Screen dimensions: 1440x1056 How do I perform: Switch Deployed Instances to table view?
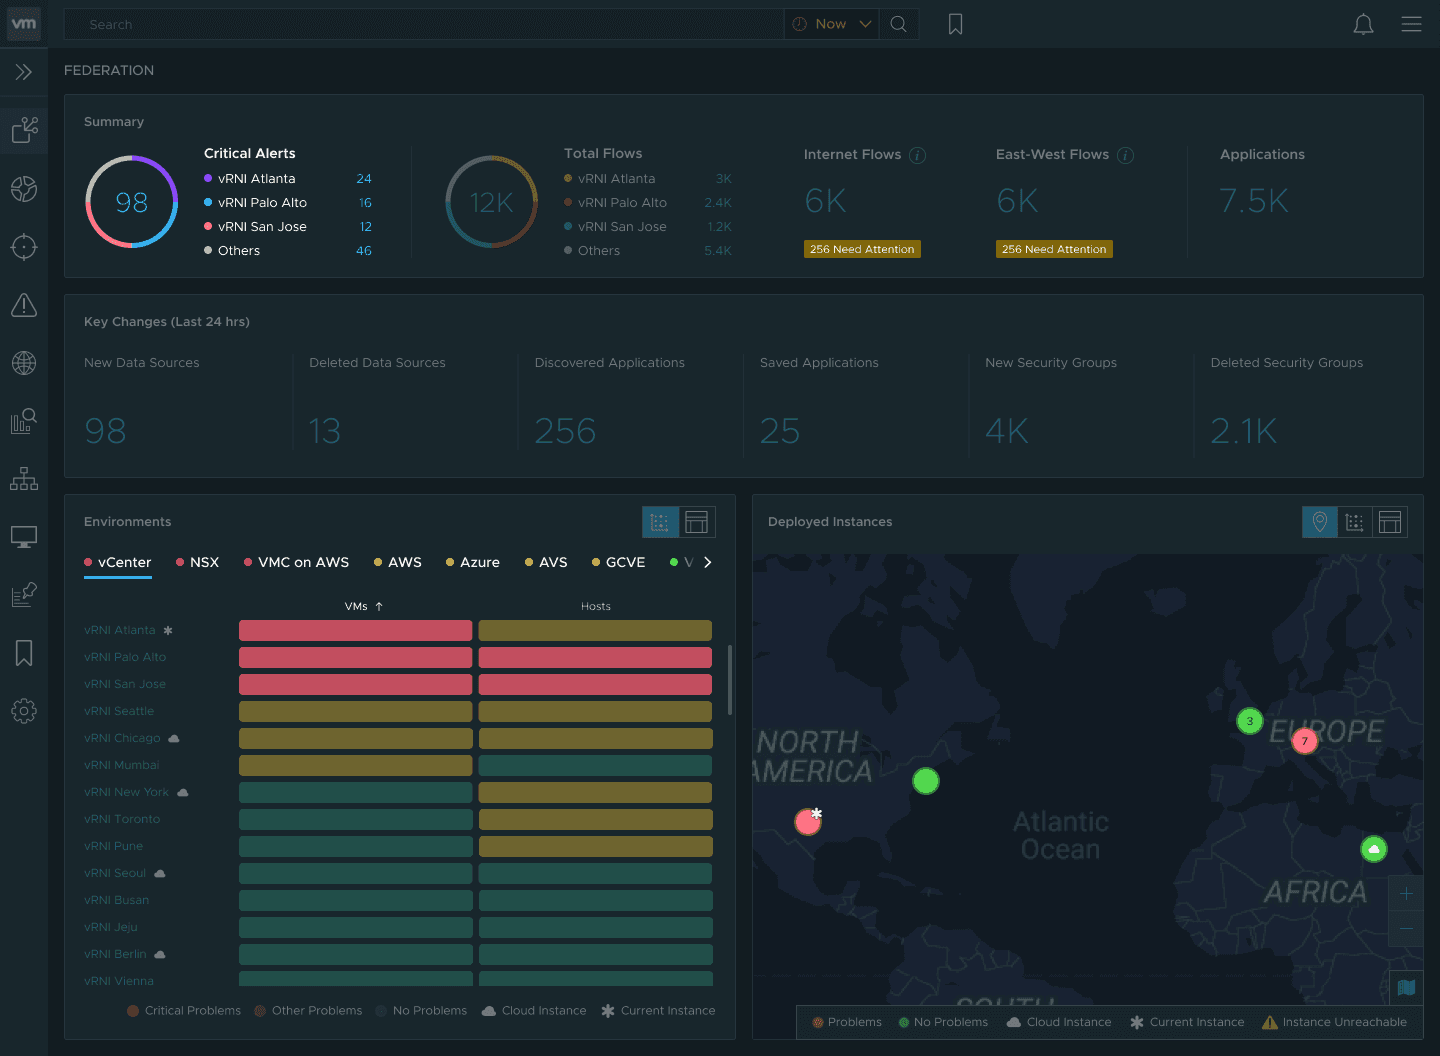(1390, 522)
